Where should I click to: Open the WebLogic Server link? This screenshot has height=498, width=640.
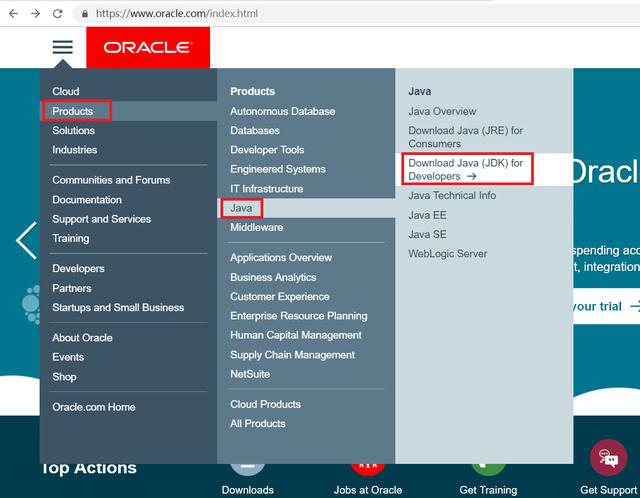point(448,253)
